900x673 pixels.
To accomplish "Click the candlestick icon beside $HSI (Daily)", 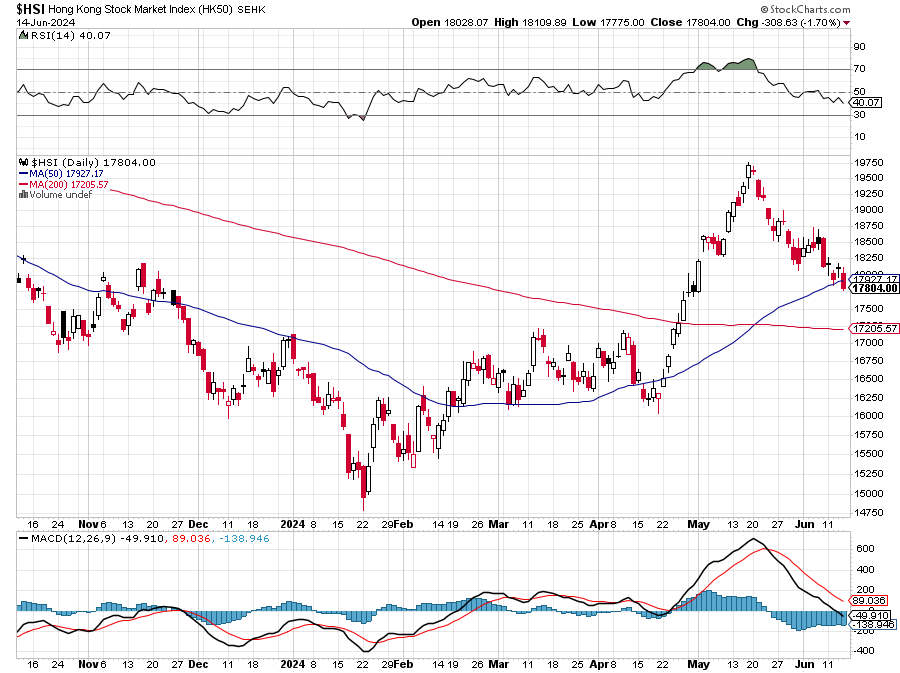I will click(23, 162).
